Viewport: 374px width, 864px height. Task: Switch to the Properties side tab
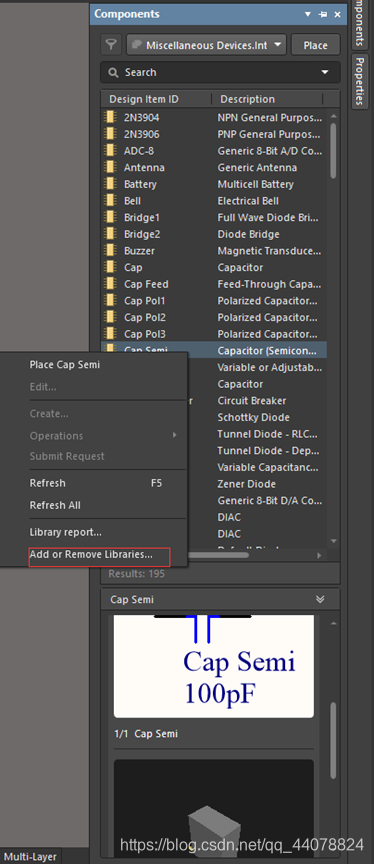pyautogui.click(x=359, y=81)
